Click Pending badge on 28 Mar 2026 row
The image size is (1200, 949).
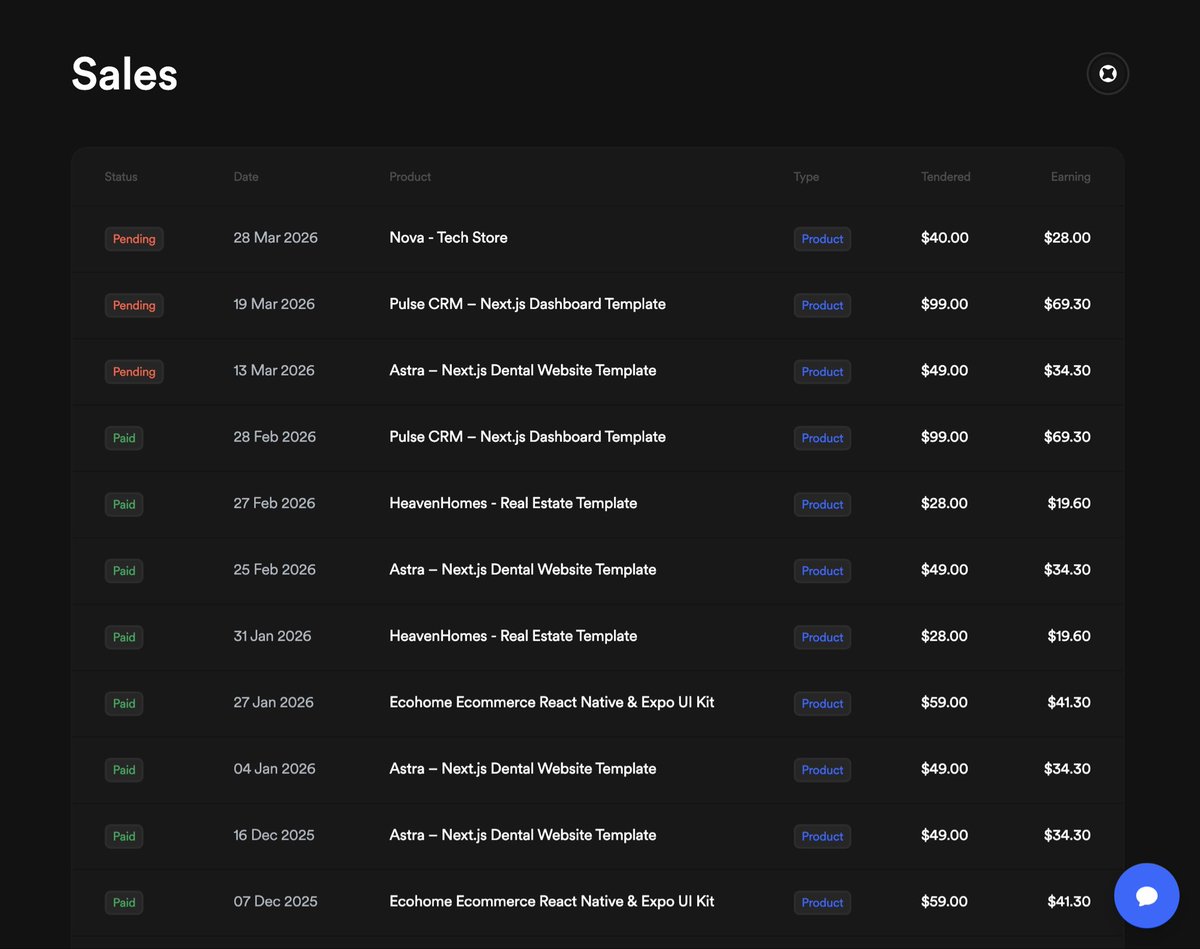click(x=134, y=239)
